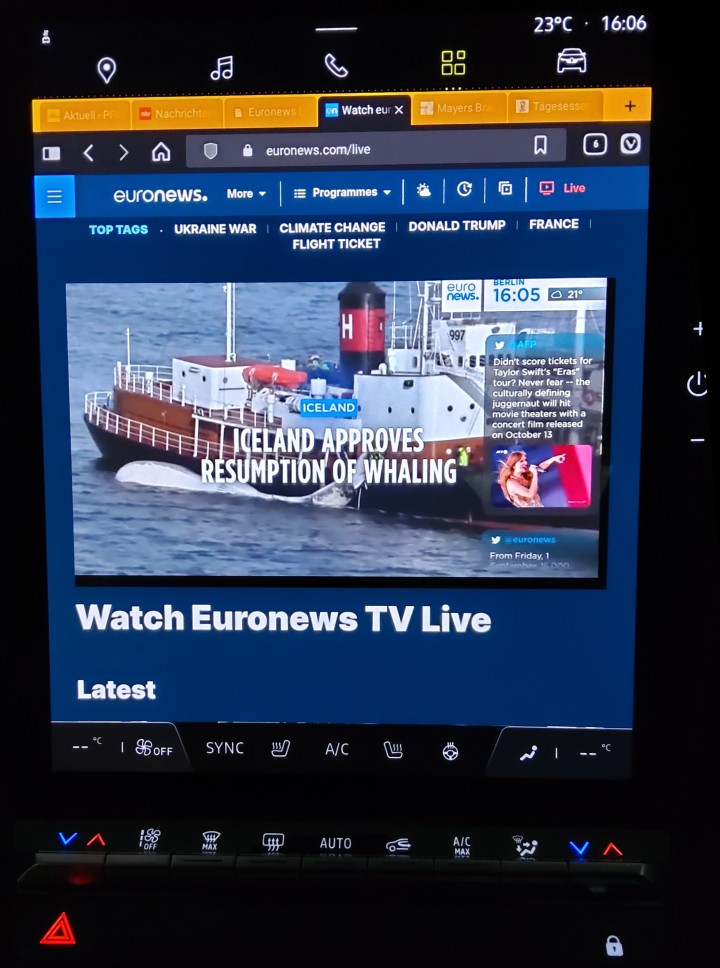
Task: Raise left temperature with red up arrow
Action: [96, 840]
